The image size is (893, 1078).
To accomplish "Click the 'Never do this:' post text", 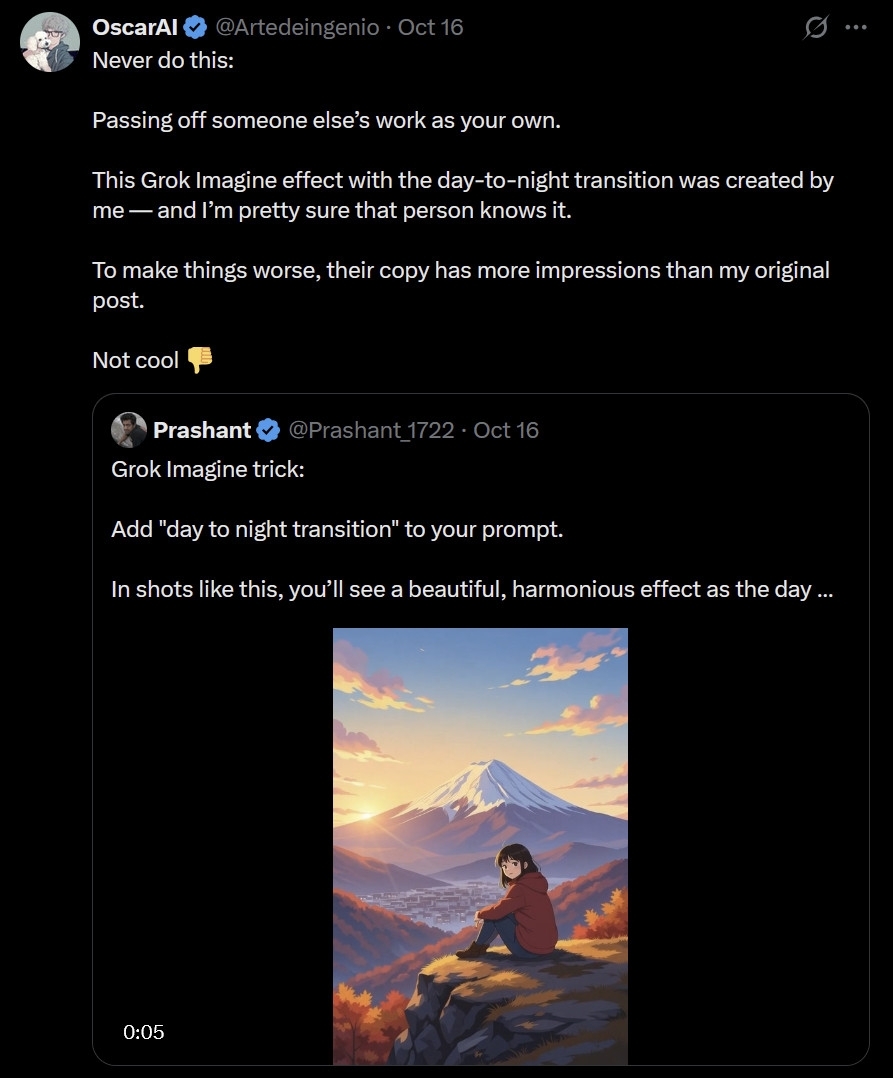I will (x=162, y=60).
